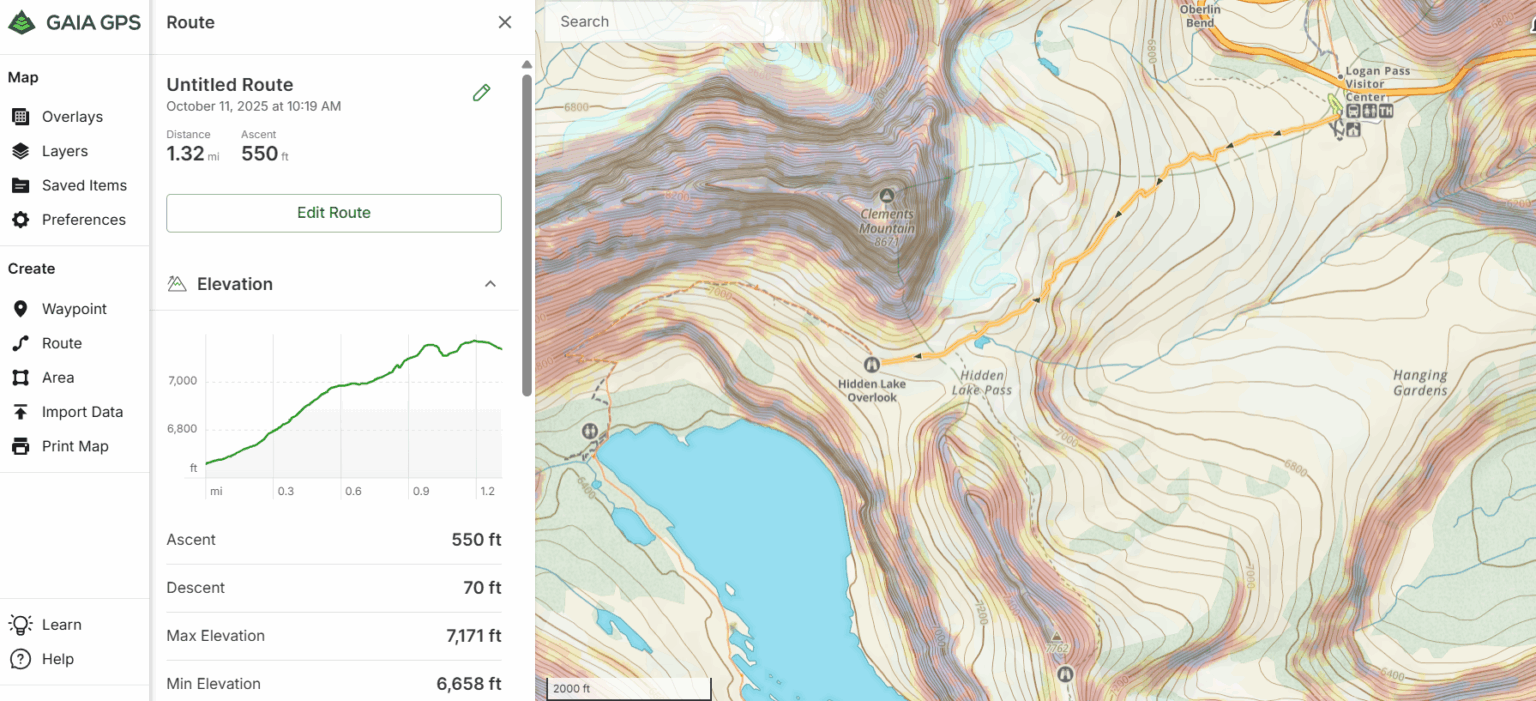This screenshot has height=701, width=1536.
Task: Click the pencil to rename Untitled Route
Action: point(481,92)
